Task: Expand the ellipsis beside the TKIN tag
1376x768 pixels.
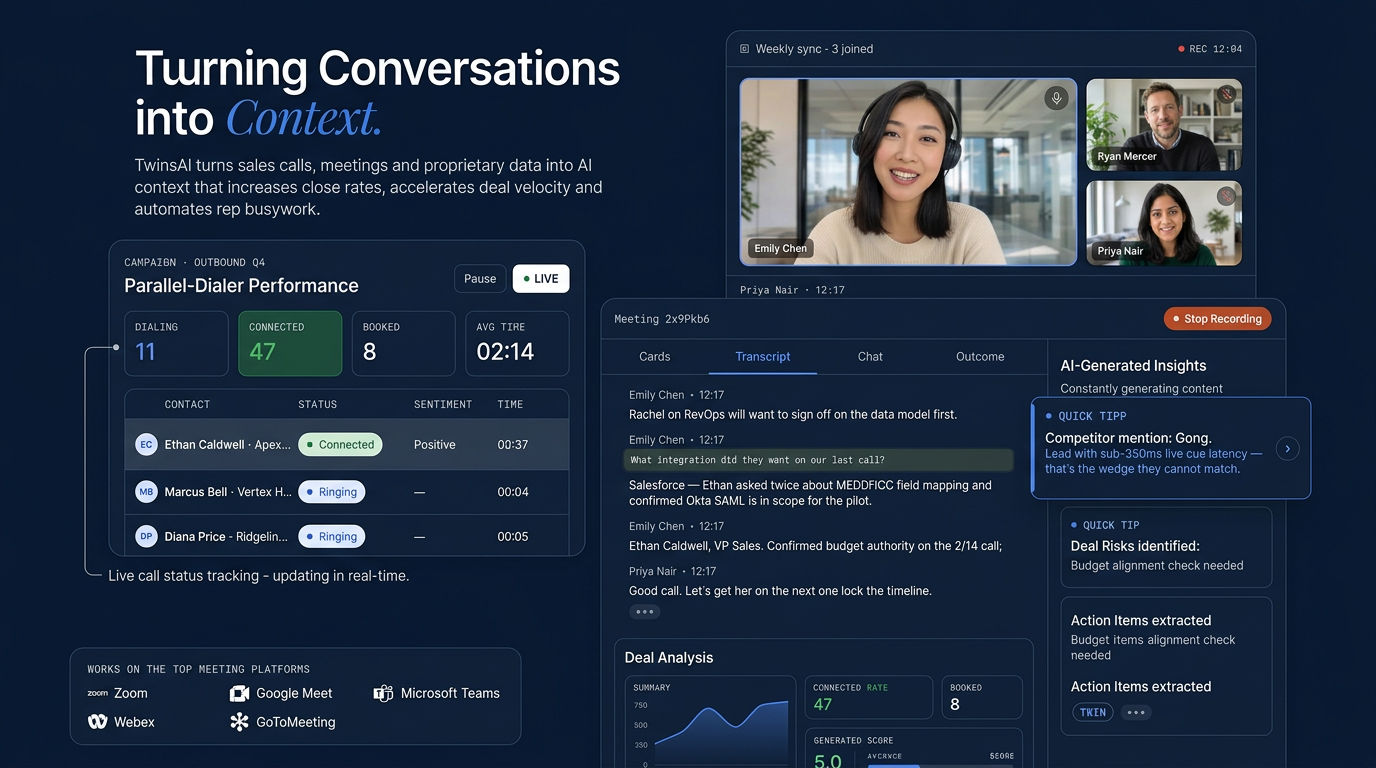Action: (x=1135, y=713)
